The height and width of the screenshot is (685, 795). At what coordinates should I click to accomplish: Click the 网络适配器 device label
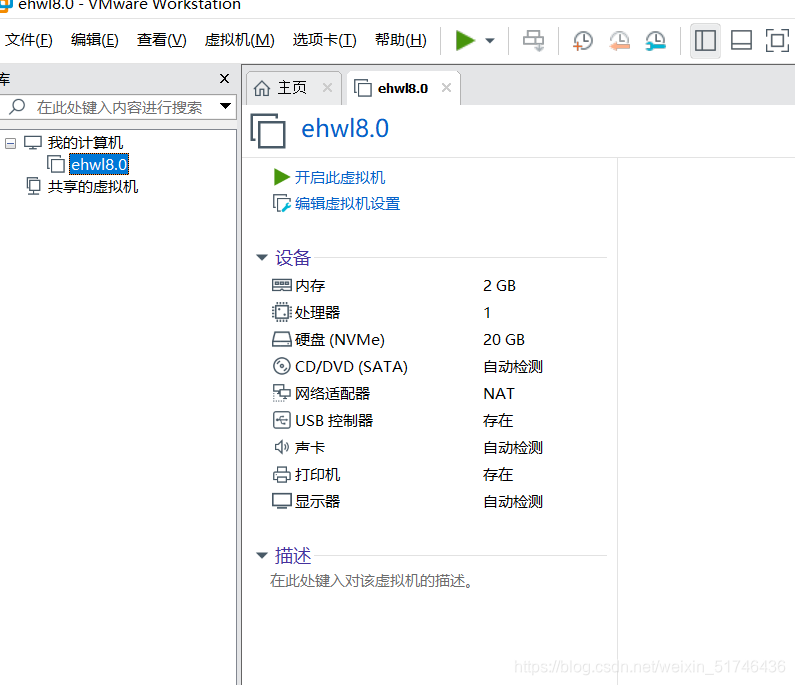pos(333,393)
